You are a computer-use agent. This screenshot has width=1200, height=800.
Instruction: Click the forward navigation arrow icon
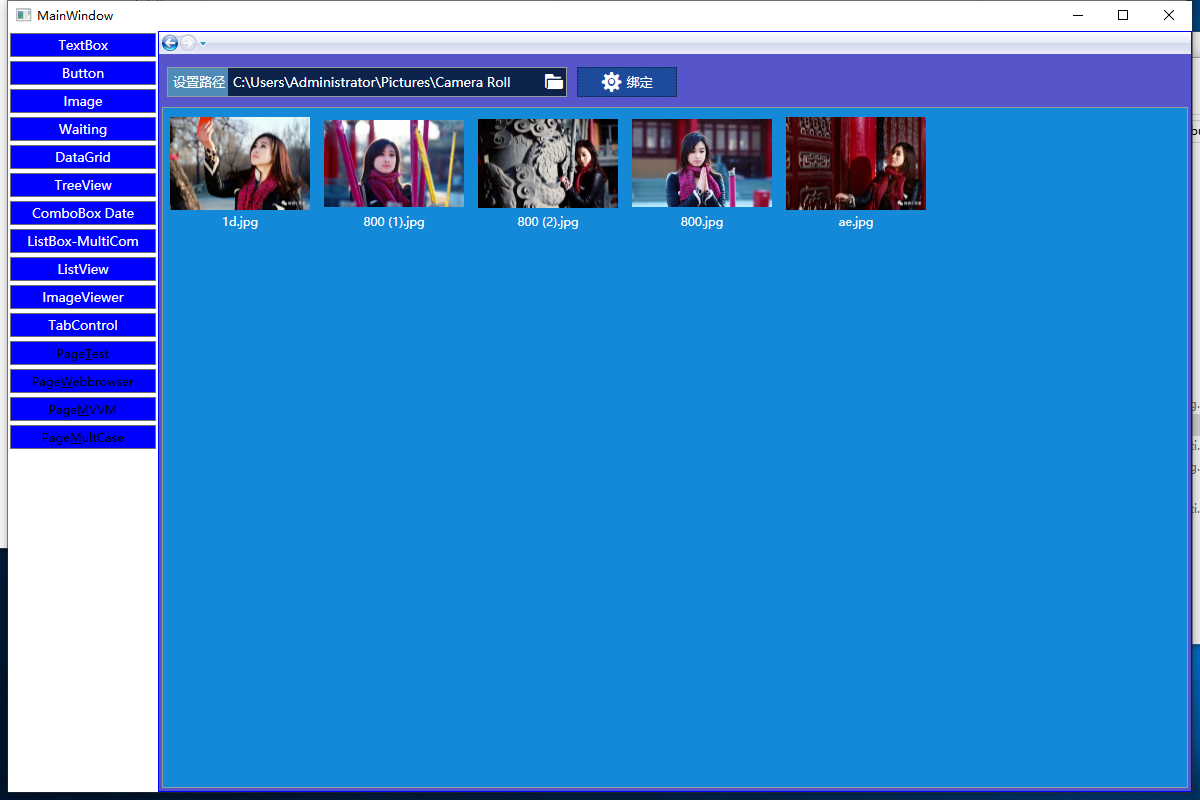pos(188,43)
